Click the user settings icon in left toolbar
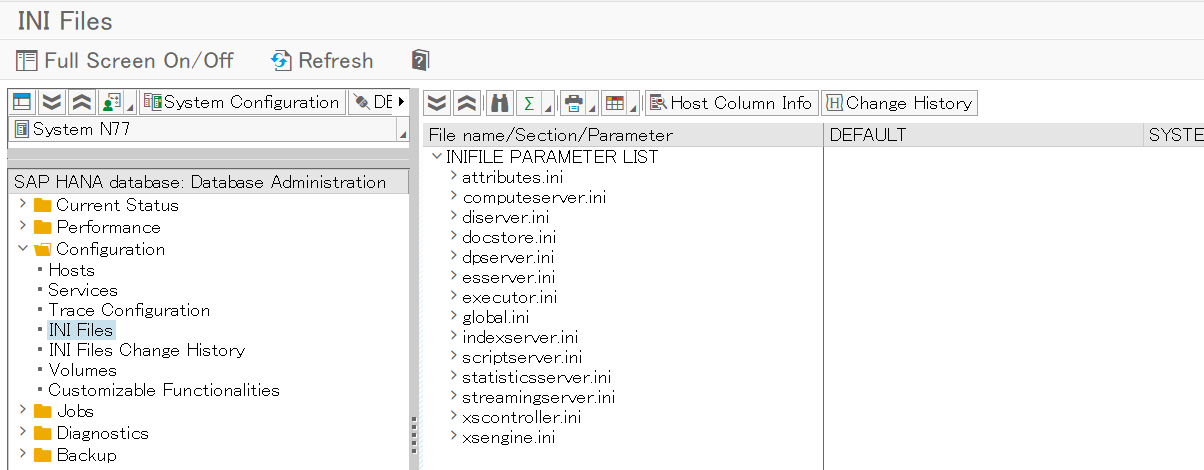 click(x=112, y=102)
